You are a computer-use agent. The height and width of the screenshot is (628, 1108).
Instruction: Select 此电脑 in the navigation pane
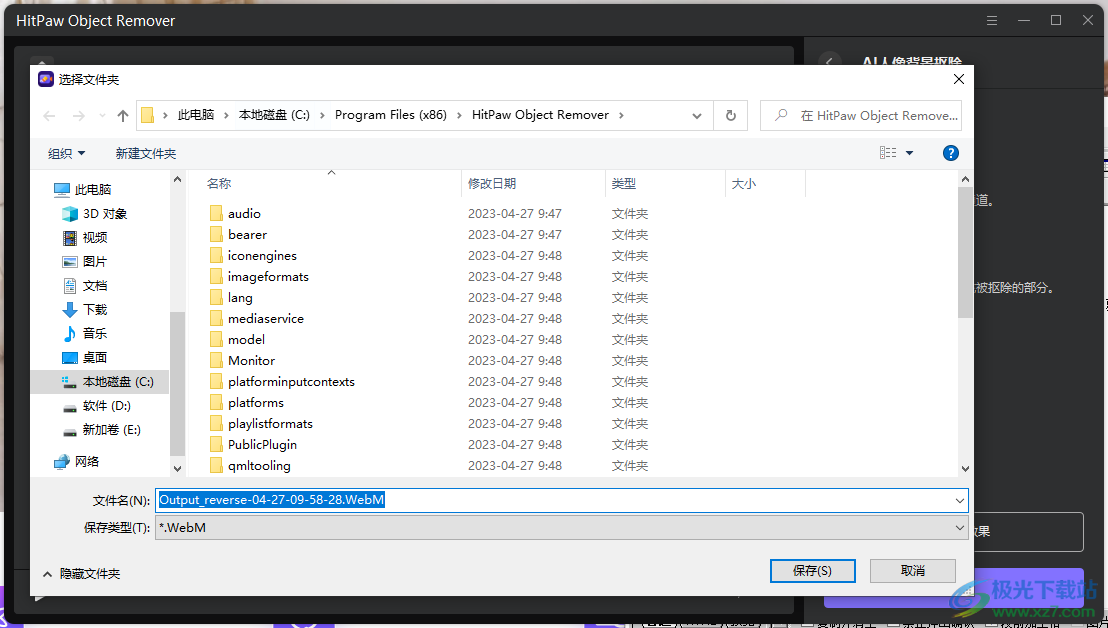click(93, 189)
